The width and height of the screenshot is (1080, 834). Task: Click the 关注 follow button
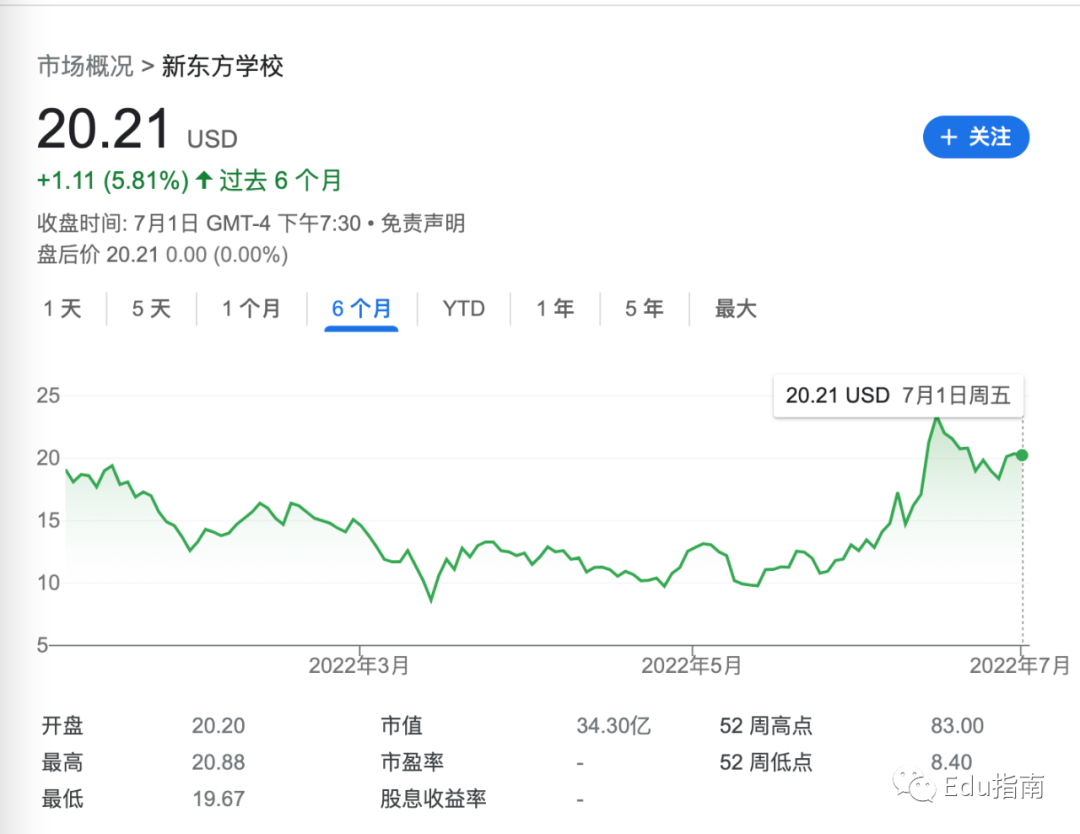(x=975, y=137)
